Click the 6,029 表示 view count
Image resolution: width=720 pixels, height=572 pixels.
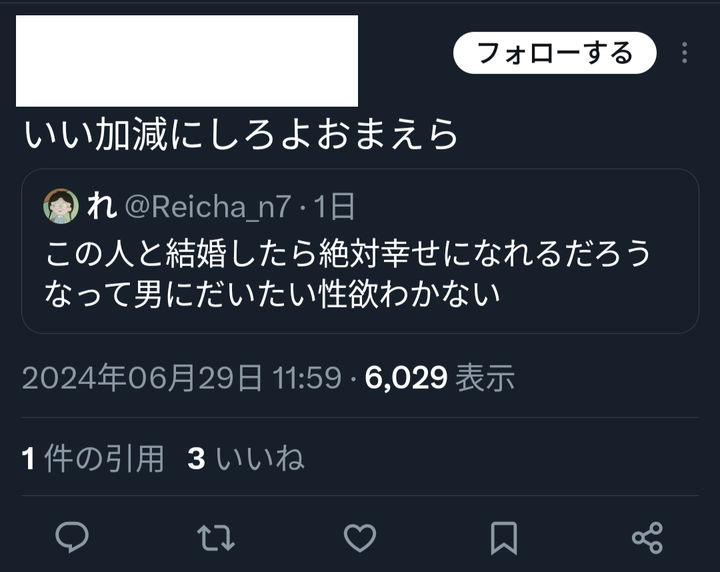[439, 378]
